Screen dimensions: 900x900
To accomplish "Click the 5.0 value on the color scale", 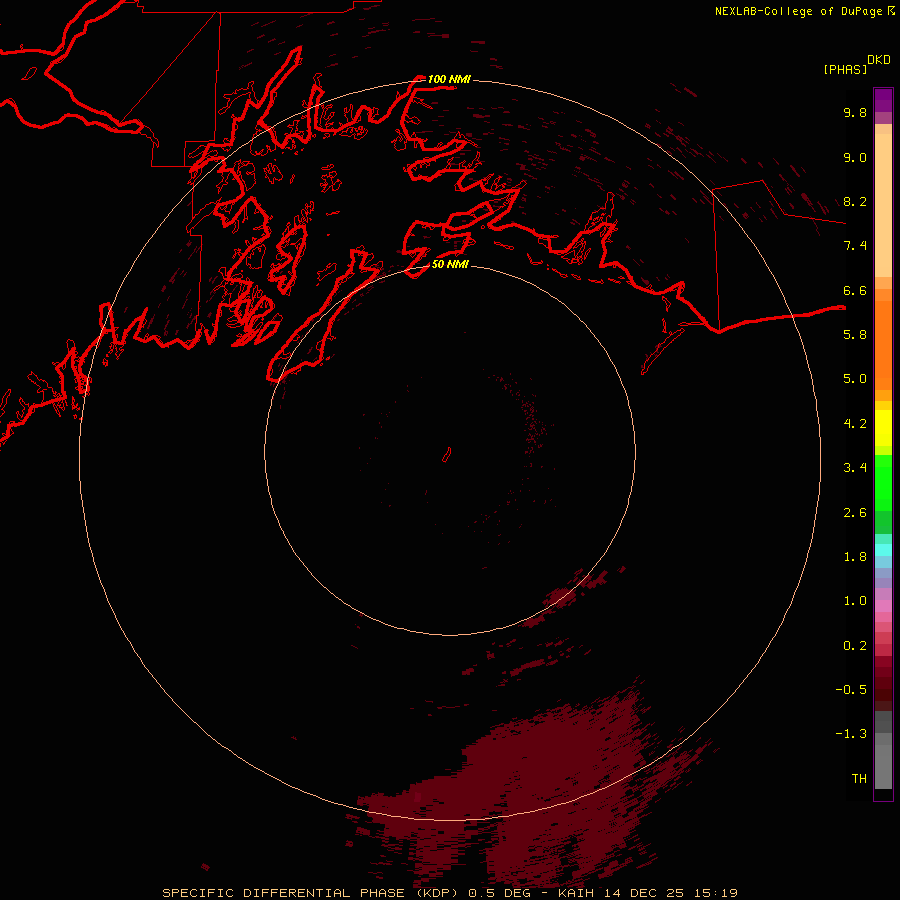I will click(855, 379).
